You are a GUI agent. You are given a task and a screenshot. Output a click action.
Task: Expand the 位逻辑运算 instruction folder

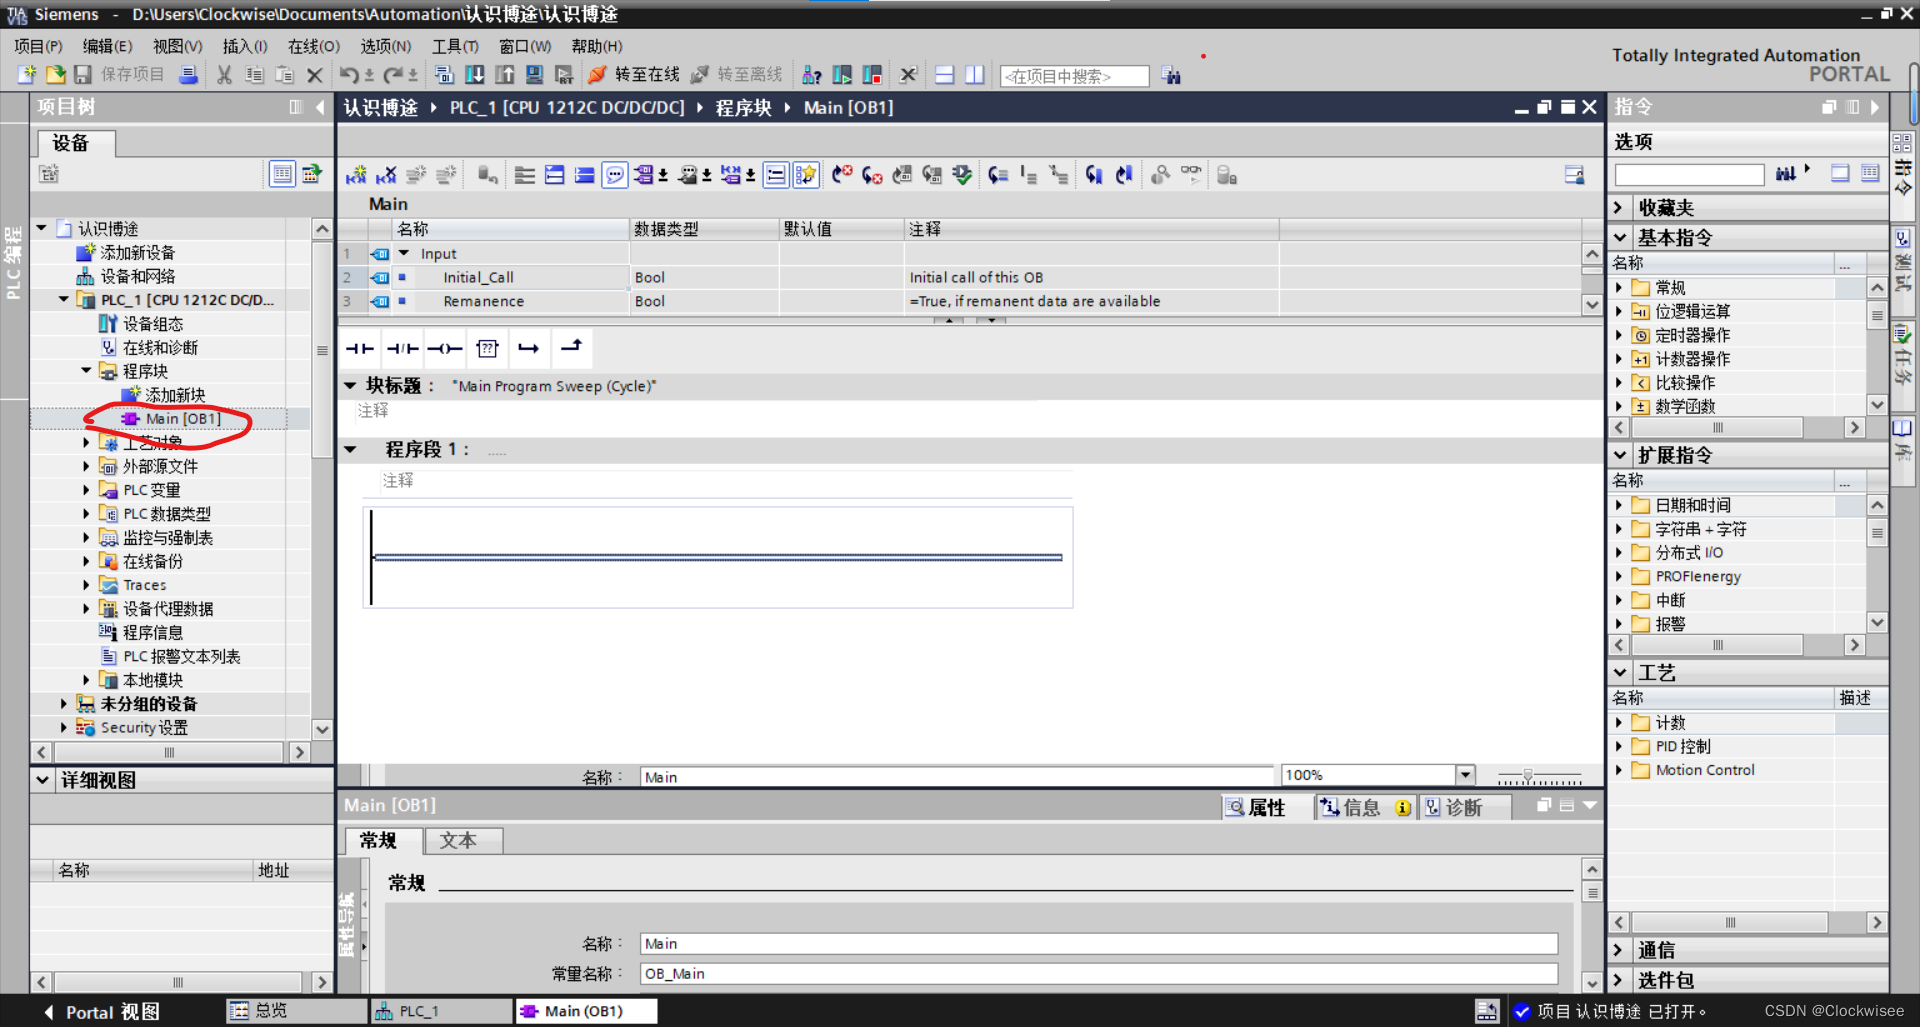click(x=1619, y=311)
